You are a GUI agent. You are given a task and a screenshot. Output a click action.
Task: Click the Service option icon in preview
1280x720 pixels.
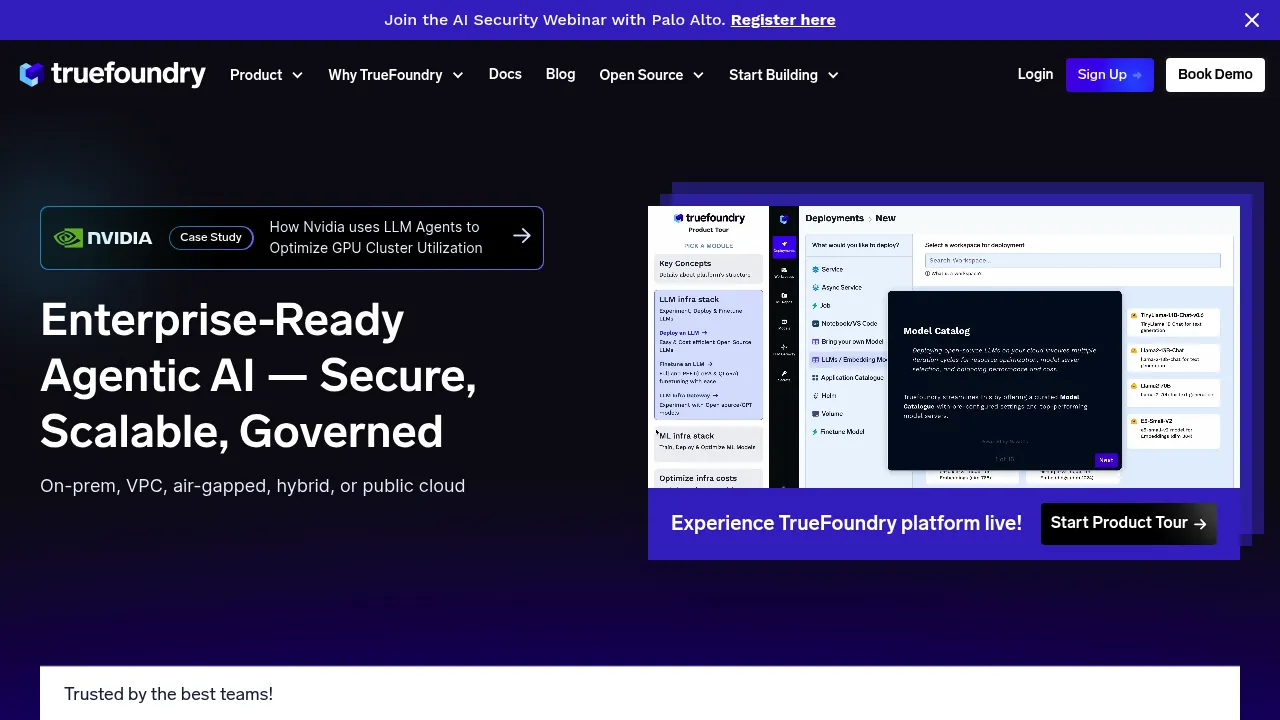816,270
